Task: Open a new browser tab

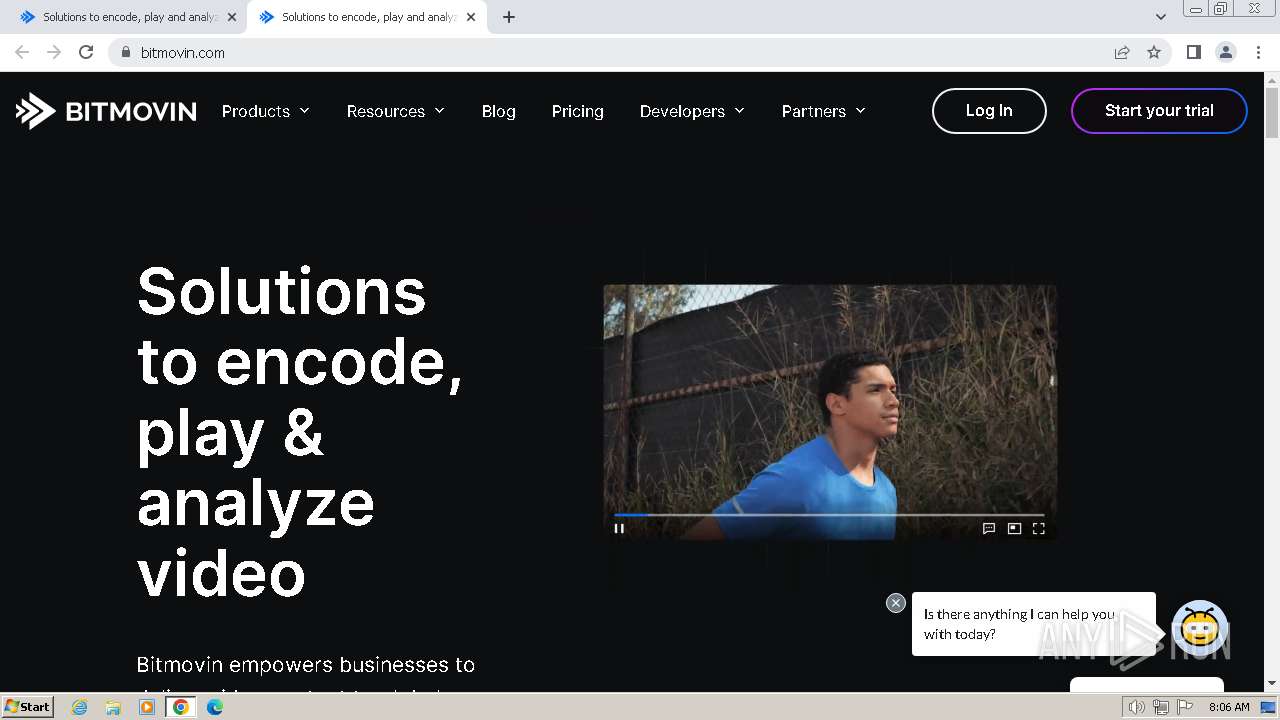Action: [509, 17]
